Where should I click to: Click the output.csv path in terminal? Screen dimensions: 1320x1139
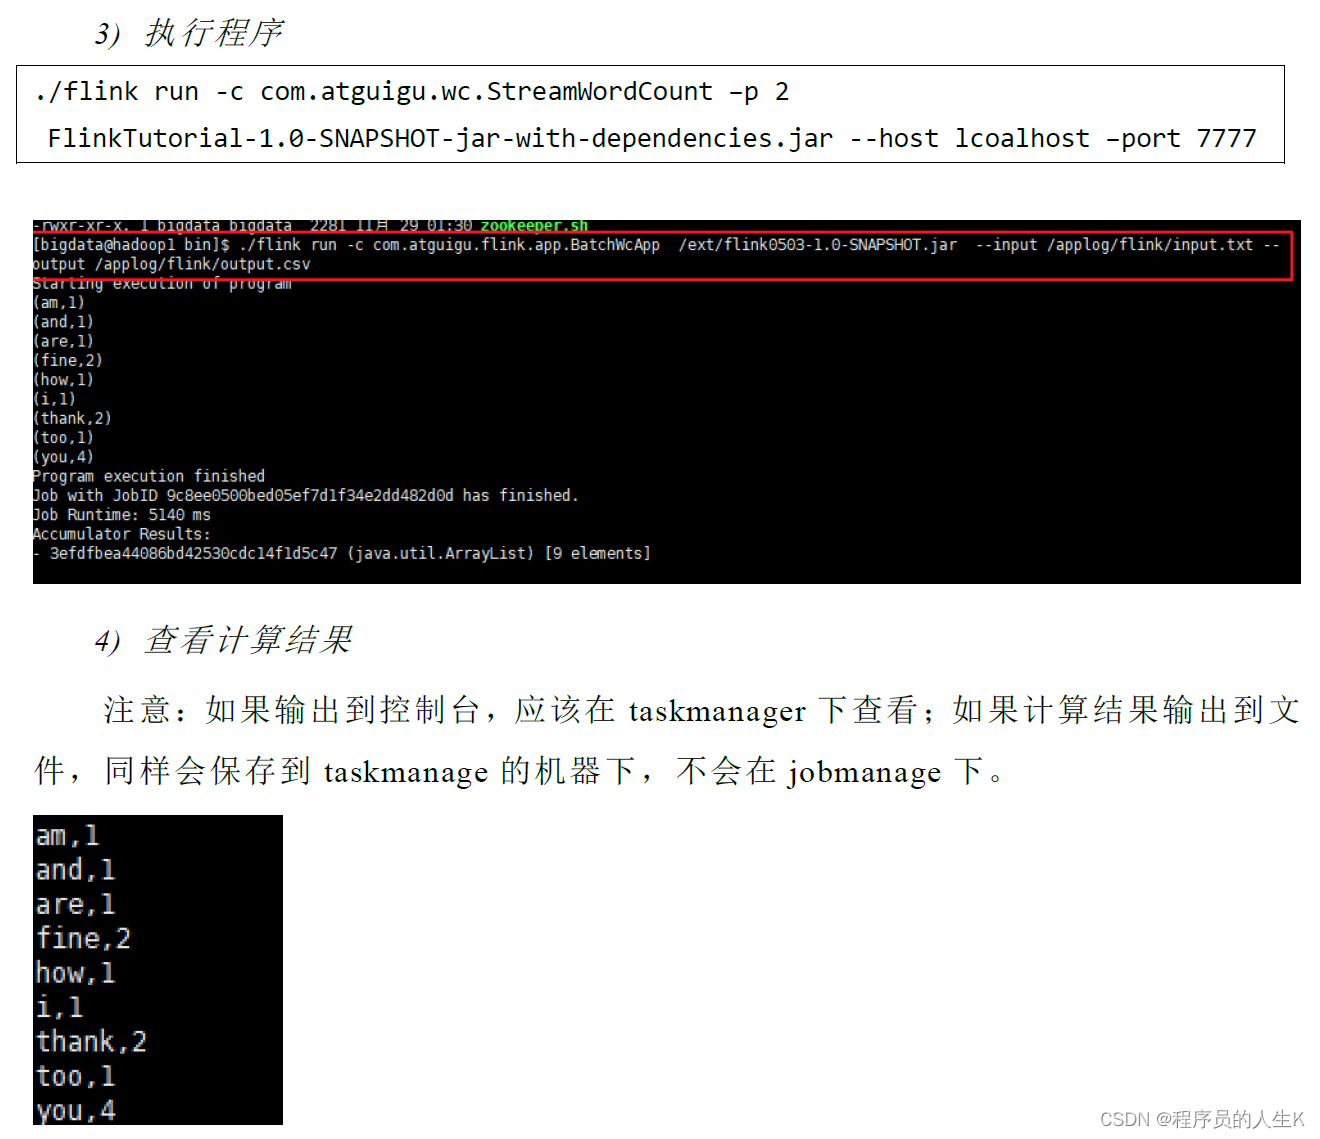tap(203, 264)
